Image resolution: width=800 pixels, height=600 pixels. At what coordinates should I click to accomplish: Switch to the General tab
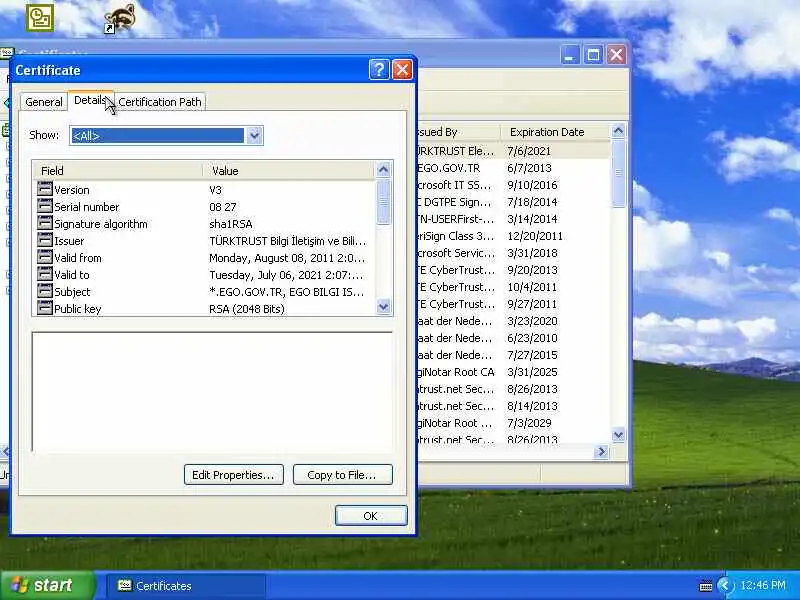(x=43, y=102)
